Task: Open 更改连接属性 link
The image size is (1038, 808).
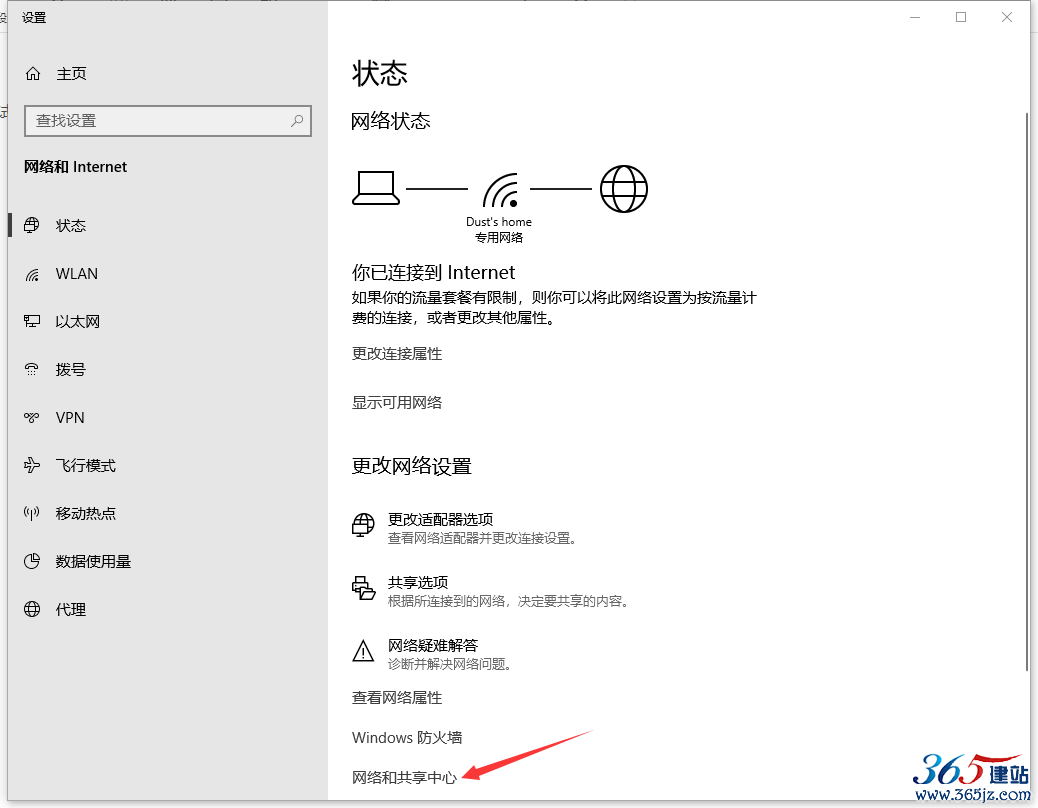Action: point(397,354)
